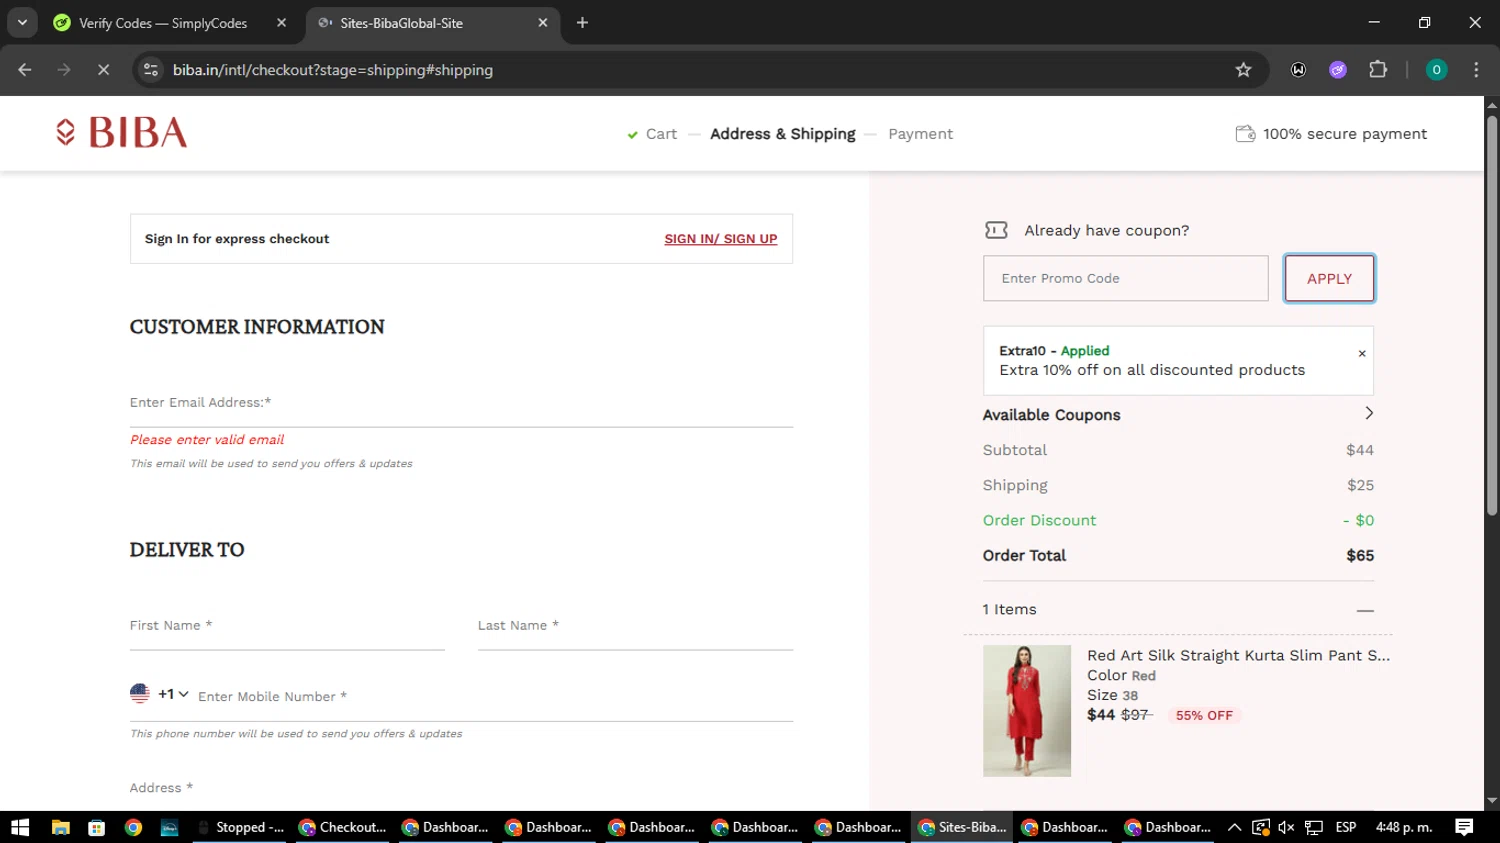Open the notification center icon
Image resolution: width=1500 pixels, height=843 pixels.
coord(1464,827)
